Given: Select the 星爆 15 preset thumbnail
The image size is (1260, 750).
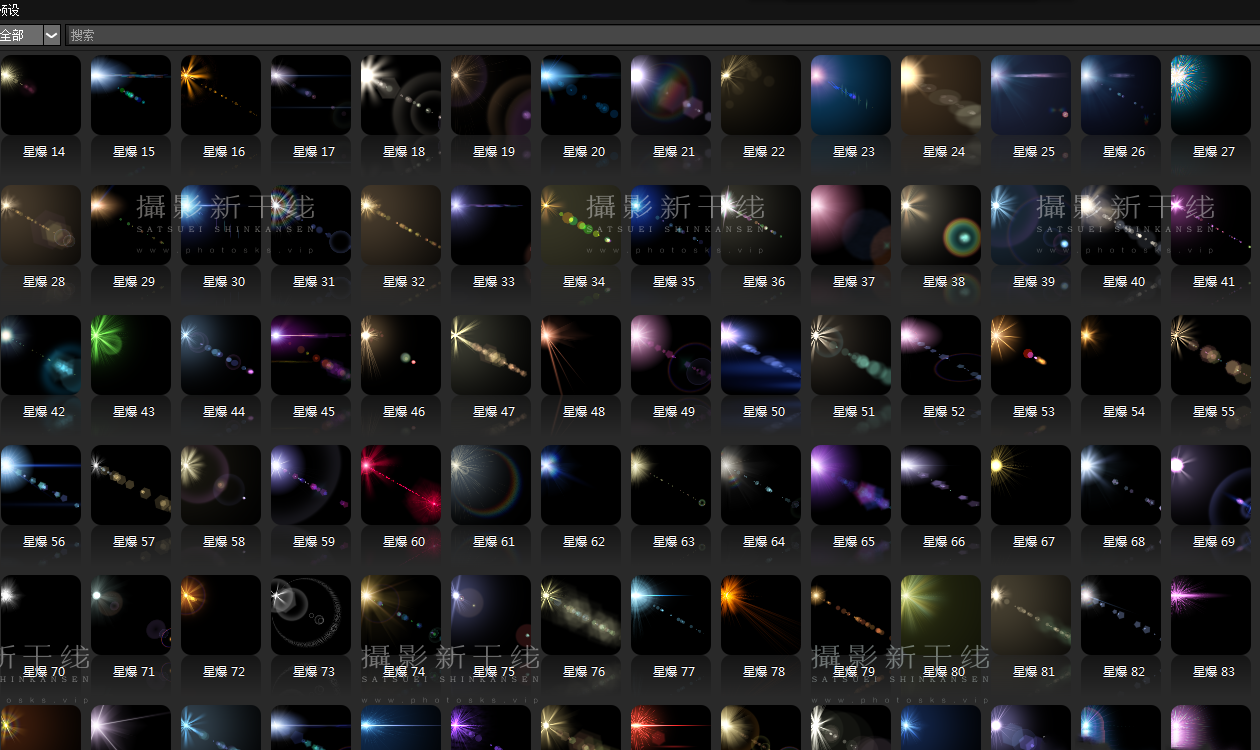Looking at the screenshot, I should point(131,95).
